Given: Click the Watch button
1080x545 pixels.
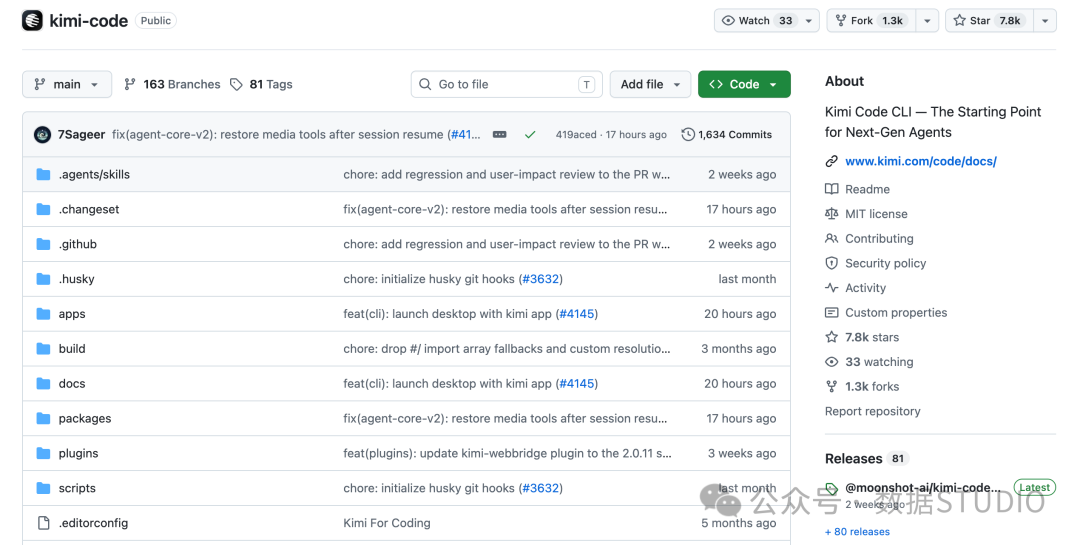Looking at the screenshot, I should (757, 21).
